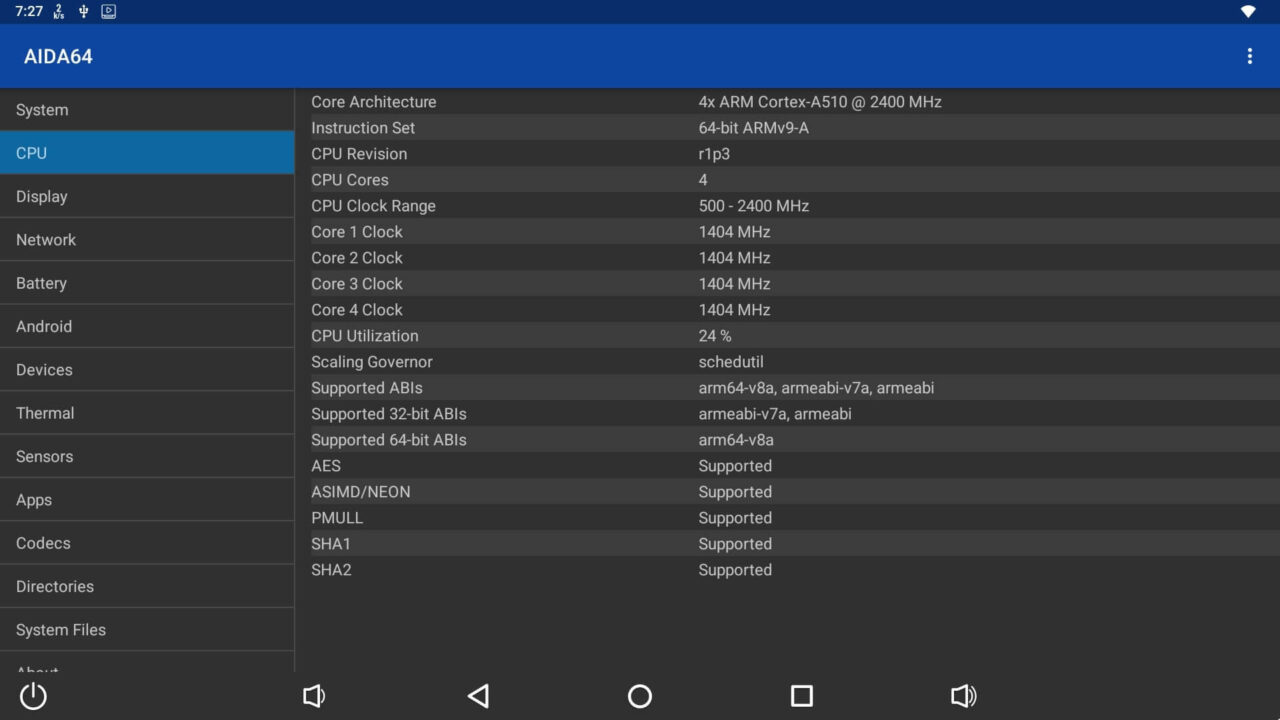Open the Sensors list
The height and width of the screenshot is (720, 1280).
[x=147, y=457]
